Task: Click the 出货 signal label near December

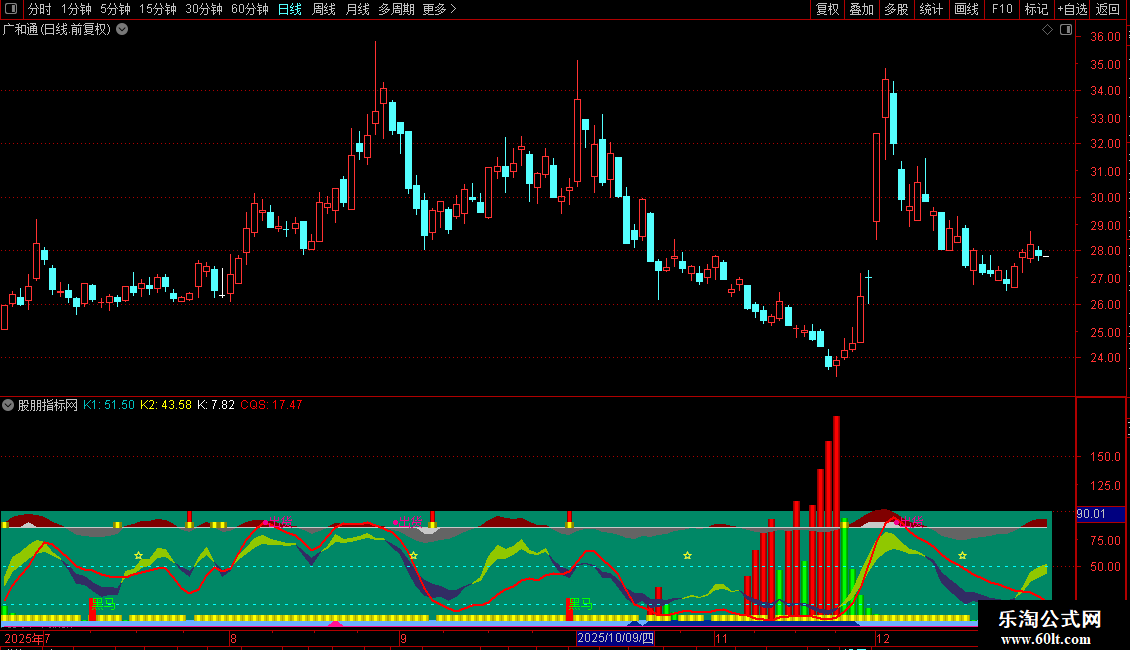Action: 912,522
